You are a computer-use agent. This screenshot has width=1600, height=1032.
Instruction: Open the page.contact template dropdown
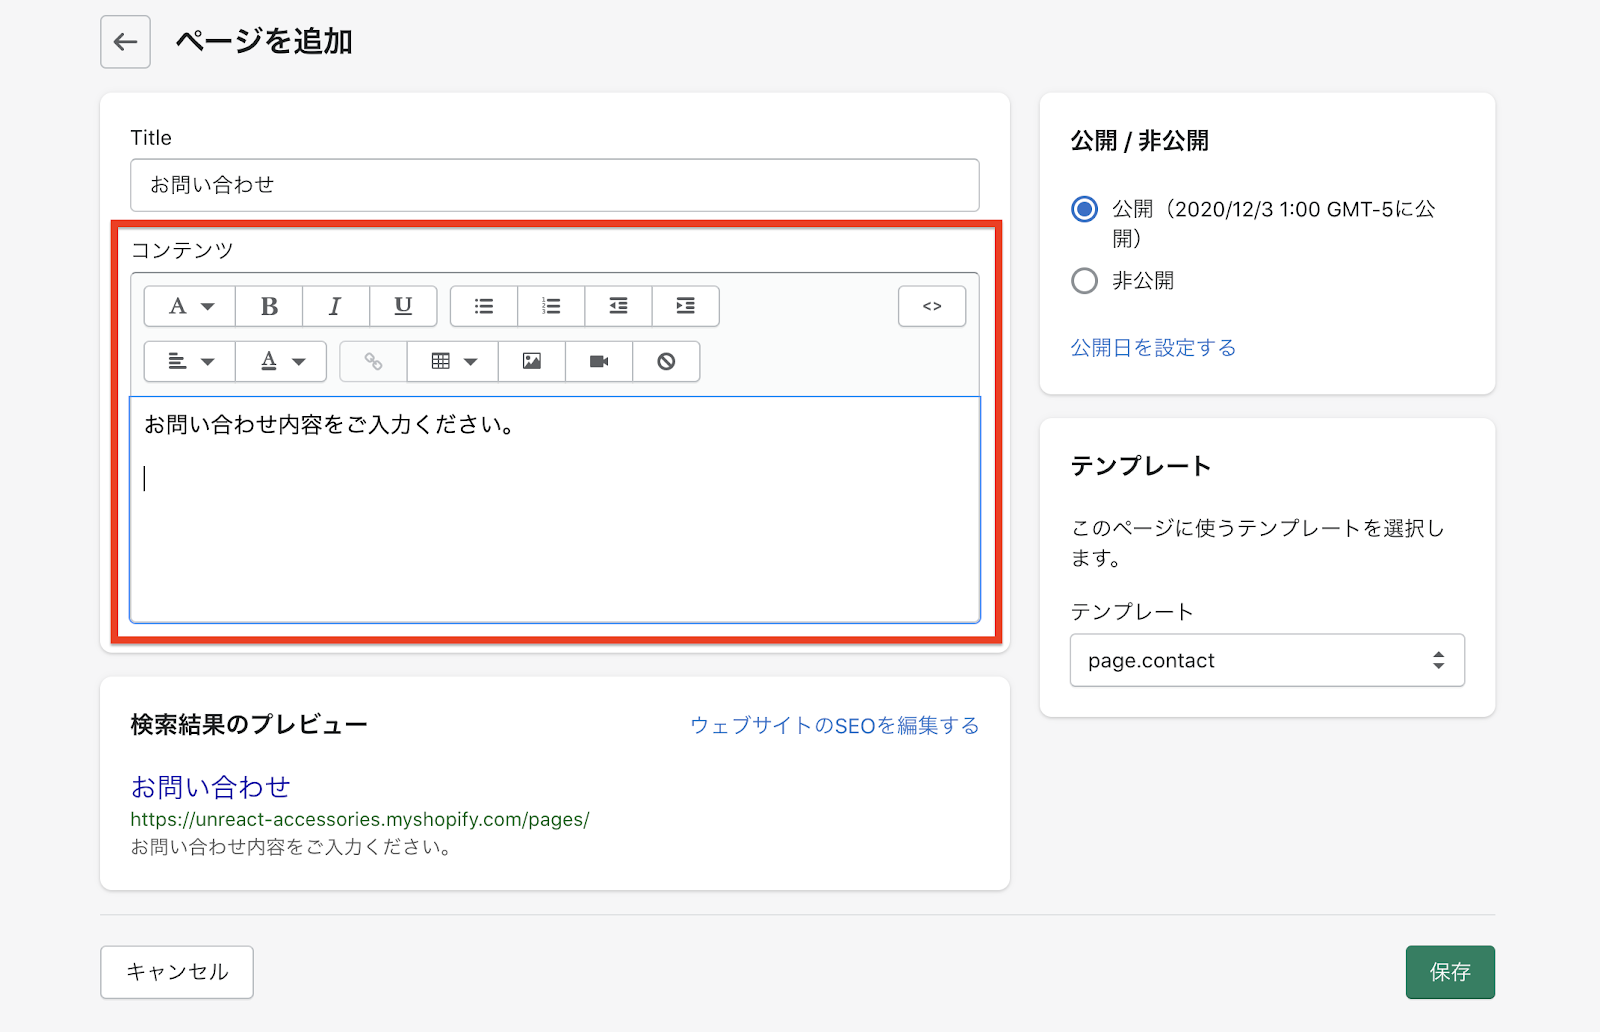click(1267, 660)
